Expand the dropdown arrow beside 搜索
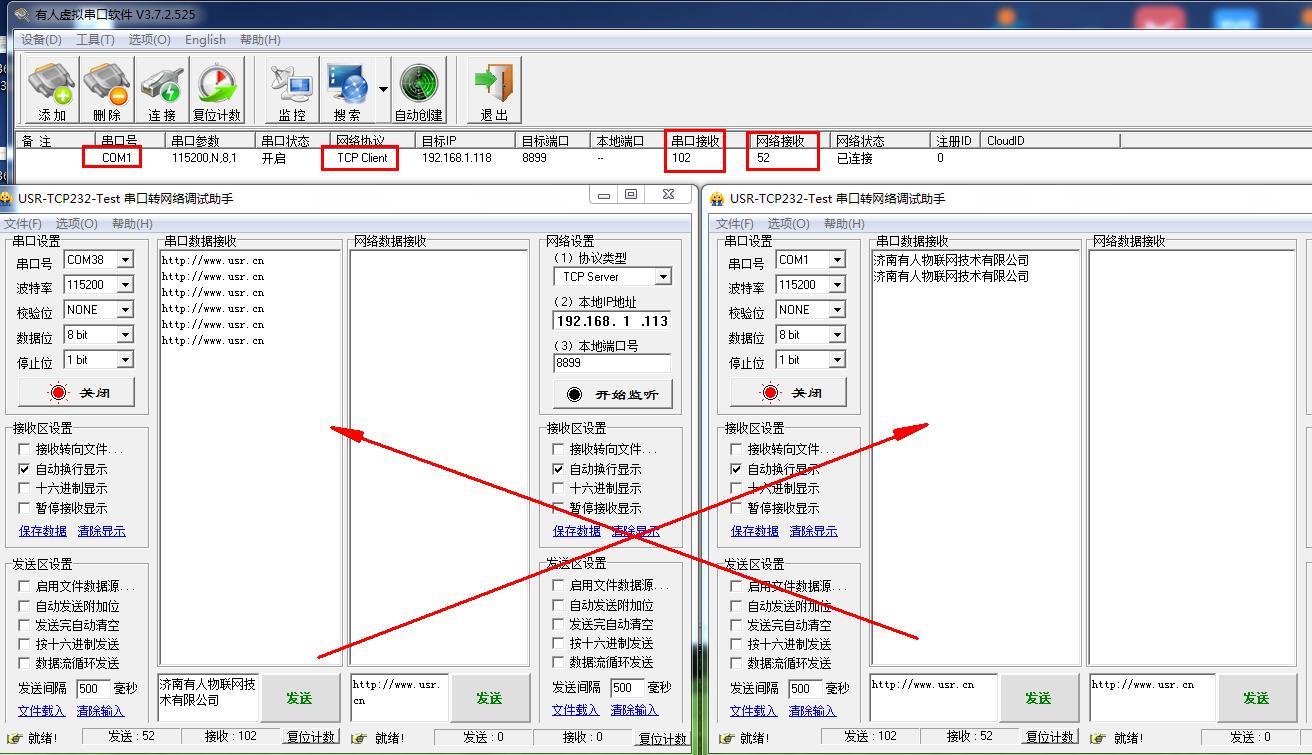The height and width of the screenshot is (755, 1312). point(383,90)
